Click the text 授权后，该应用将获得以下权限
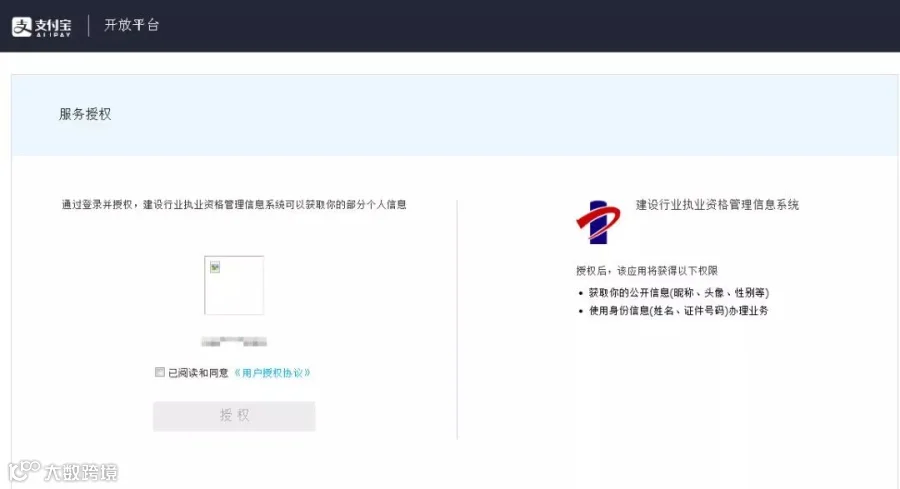Image resolution: width=900 pixels, height=489 pixels. tap(647, 271)
